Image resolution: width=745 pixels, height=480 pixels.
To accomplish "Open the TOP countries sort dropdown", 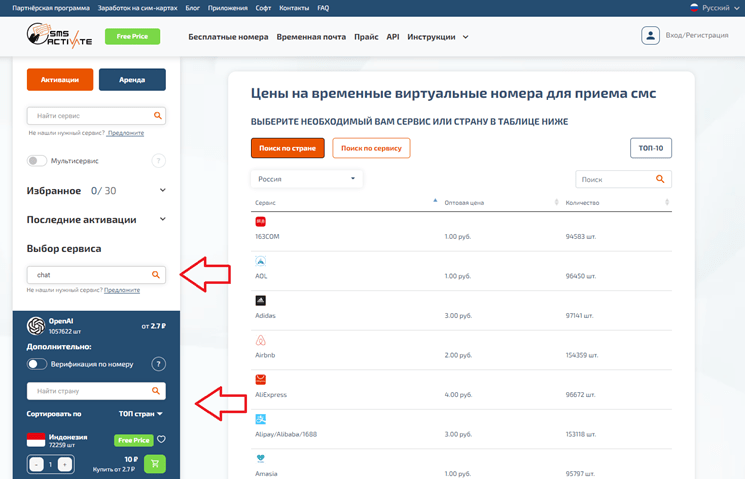I will (x=141, y=414).
